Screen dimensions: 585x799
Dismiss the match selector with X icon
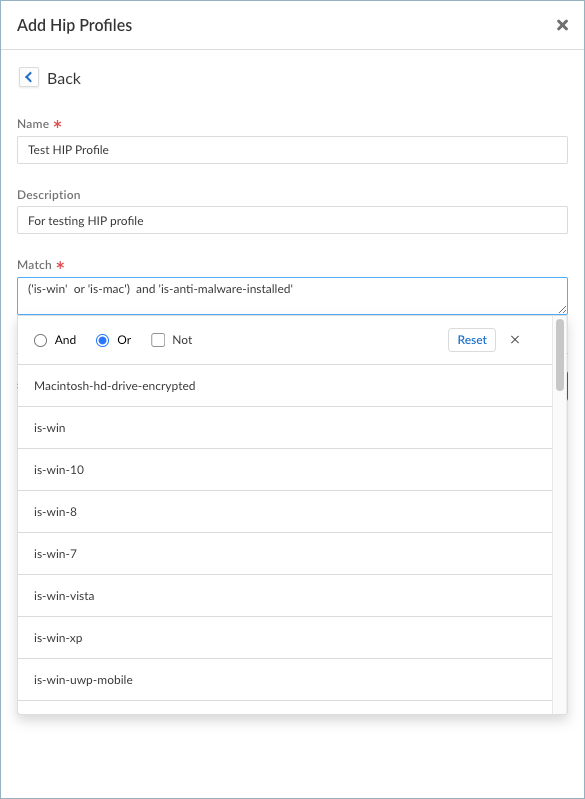[x=515, y=340]
